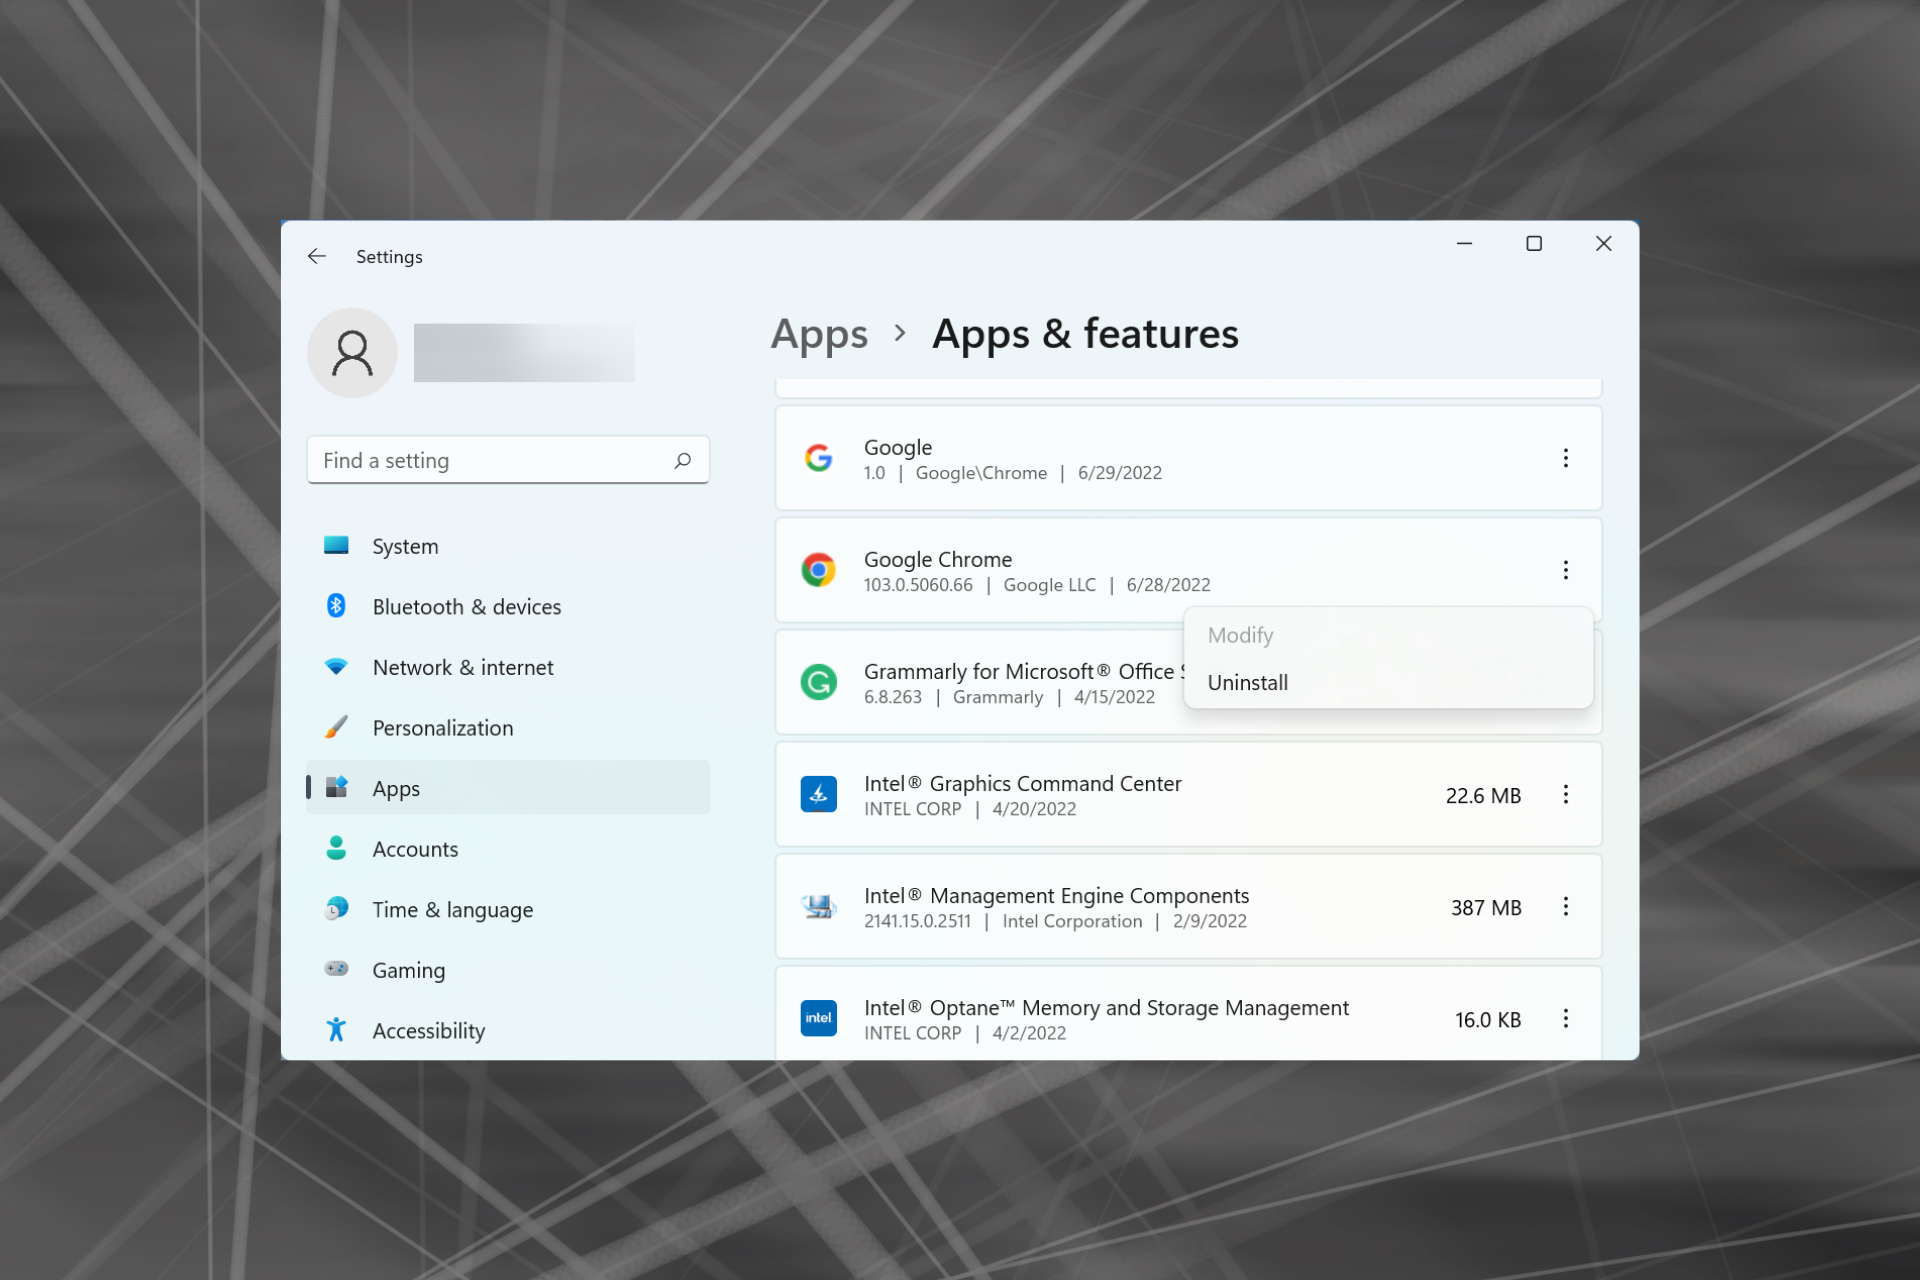The height and width of the screenshot is (1280, 1920).
Task: Open Network & internet settings
Action: tap(508, 667)
